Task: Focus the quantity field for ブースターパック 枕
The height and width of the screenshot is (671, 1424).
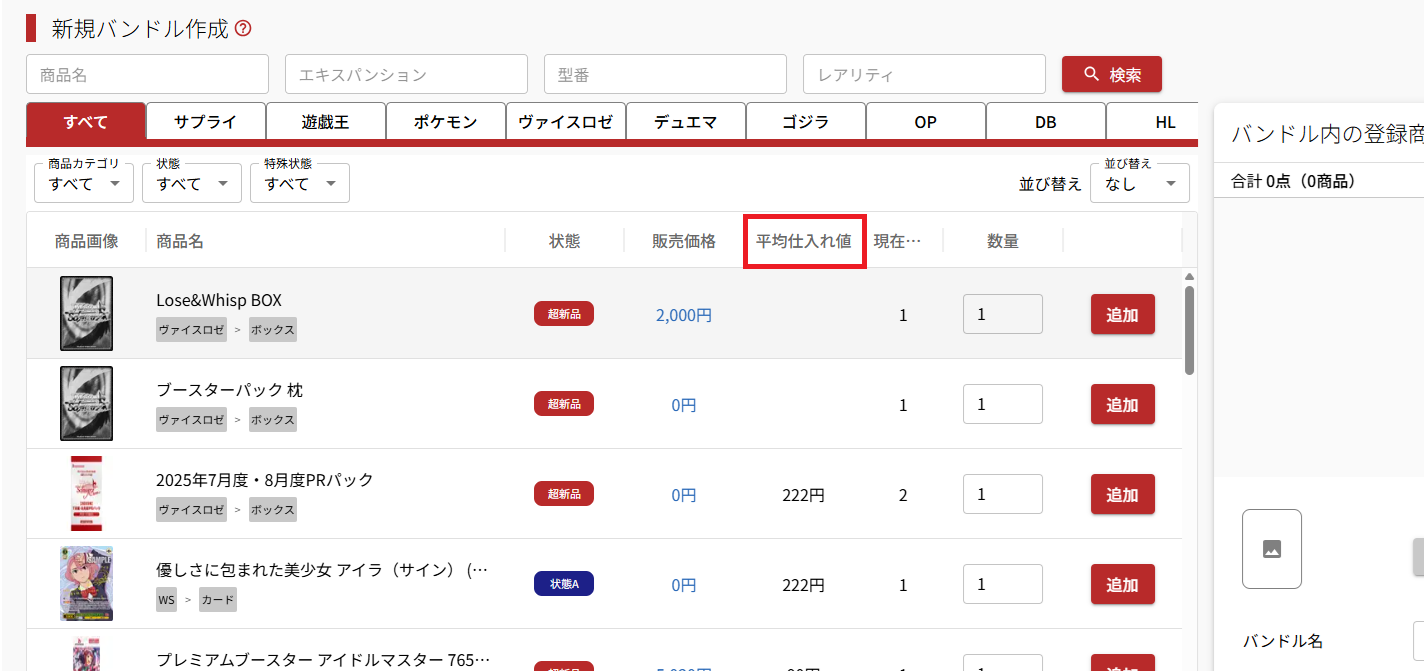Action: click(x=1002, y=404)
